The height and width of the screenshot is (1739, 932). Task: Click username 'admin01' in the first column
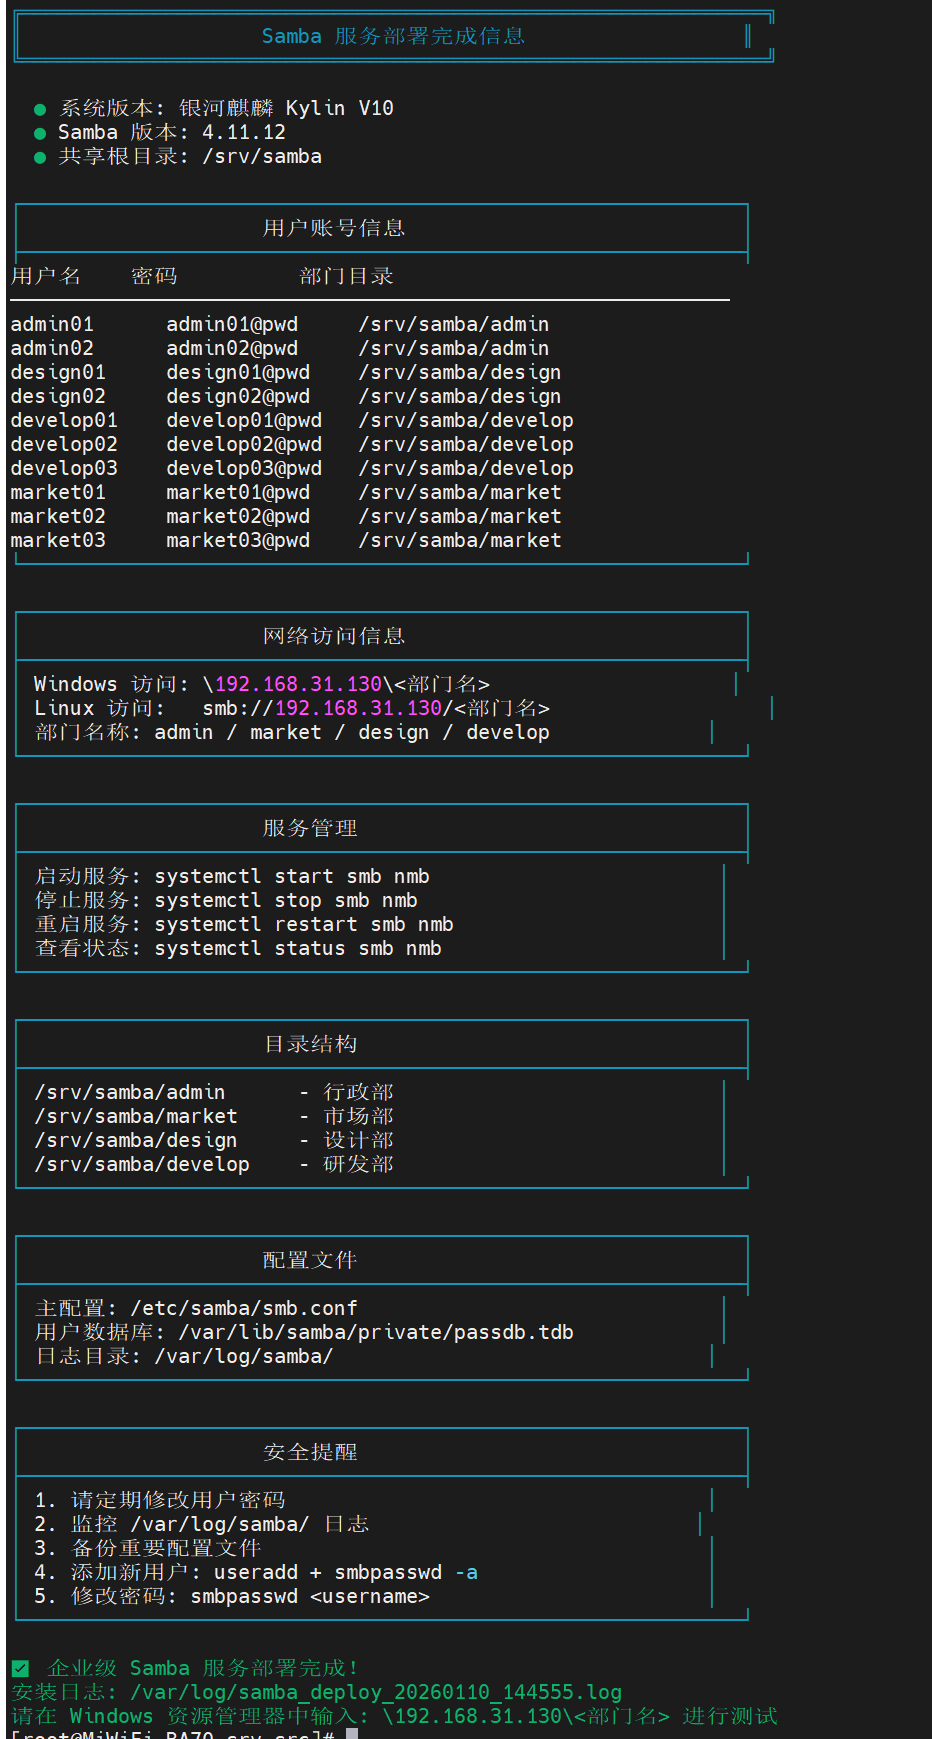(52, 324)
